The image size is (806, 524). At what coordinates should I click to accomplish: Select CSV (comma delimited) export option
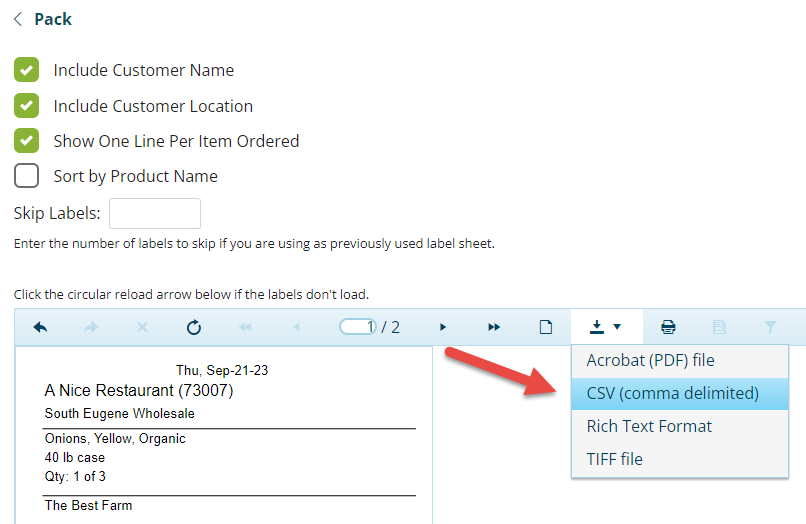pyautogui.click(x=672, y=393)
